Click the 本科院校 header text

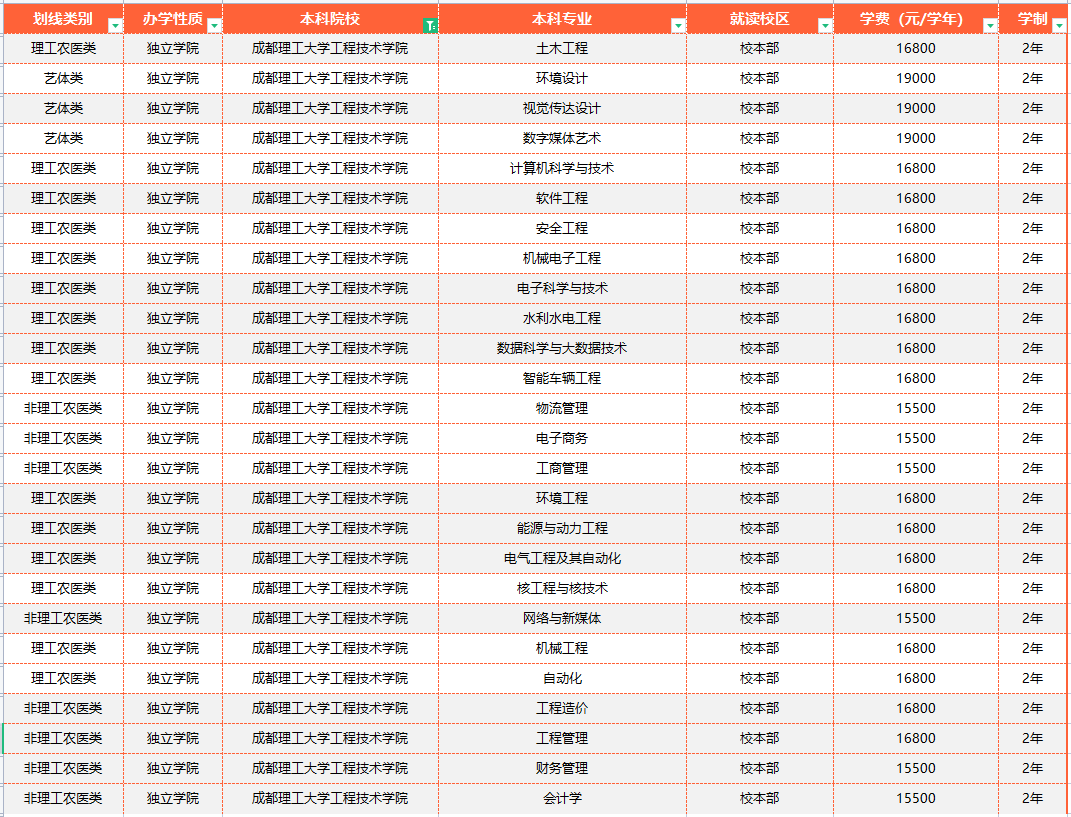[x=330, y=19]
